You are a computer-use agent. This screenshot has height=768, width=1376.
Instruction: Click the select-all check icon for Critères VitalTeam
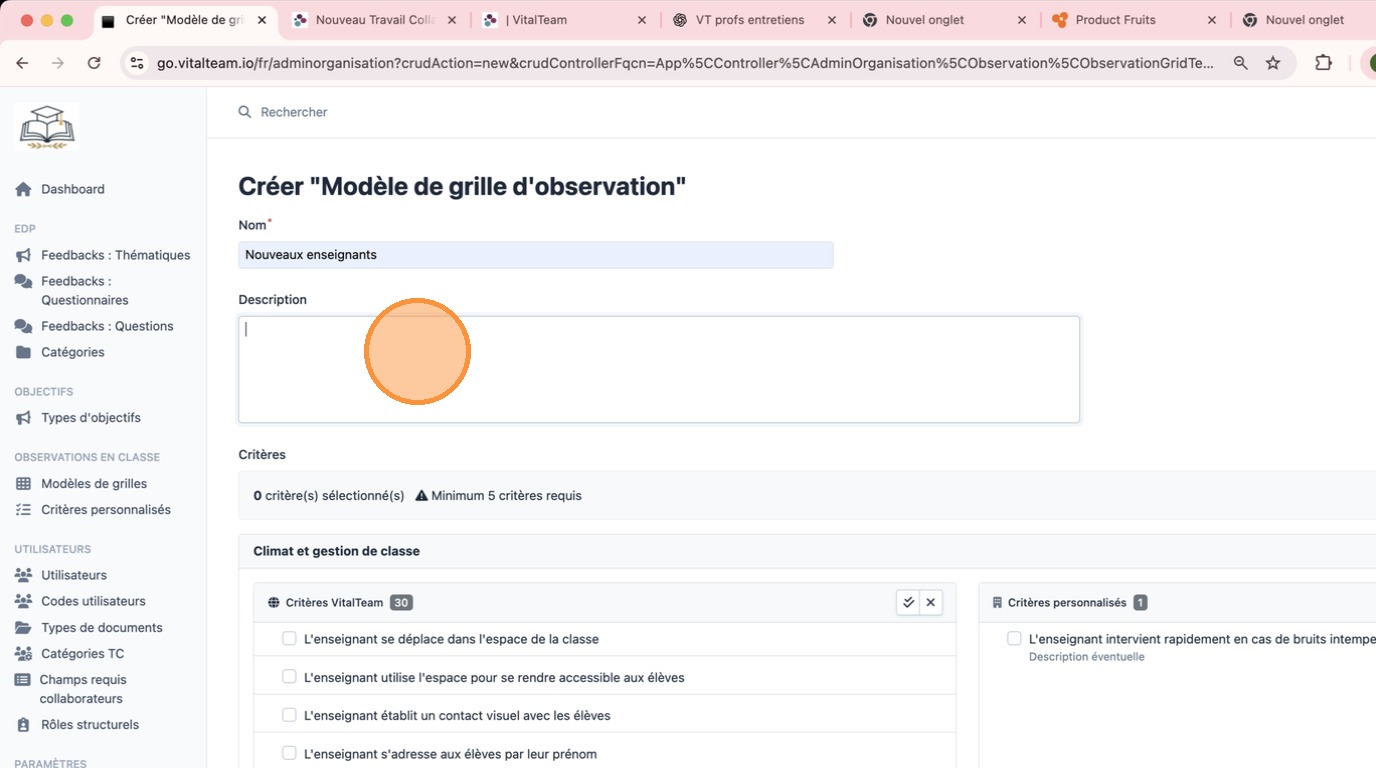tap(908, 602)
